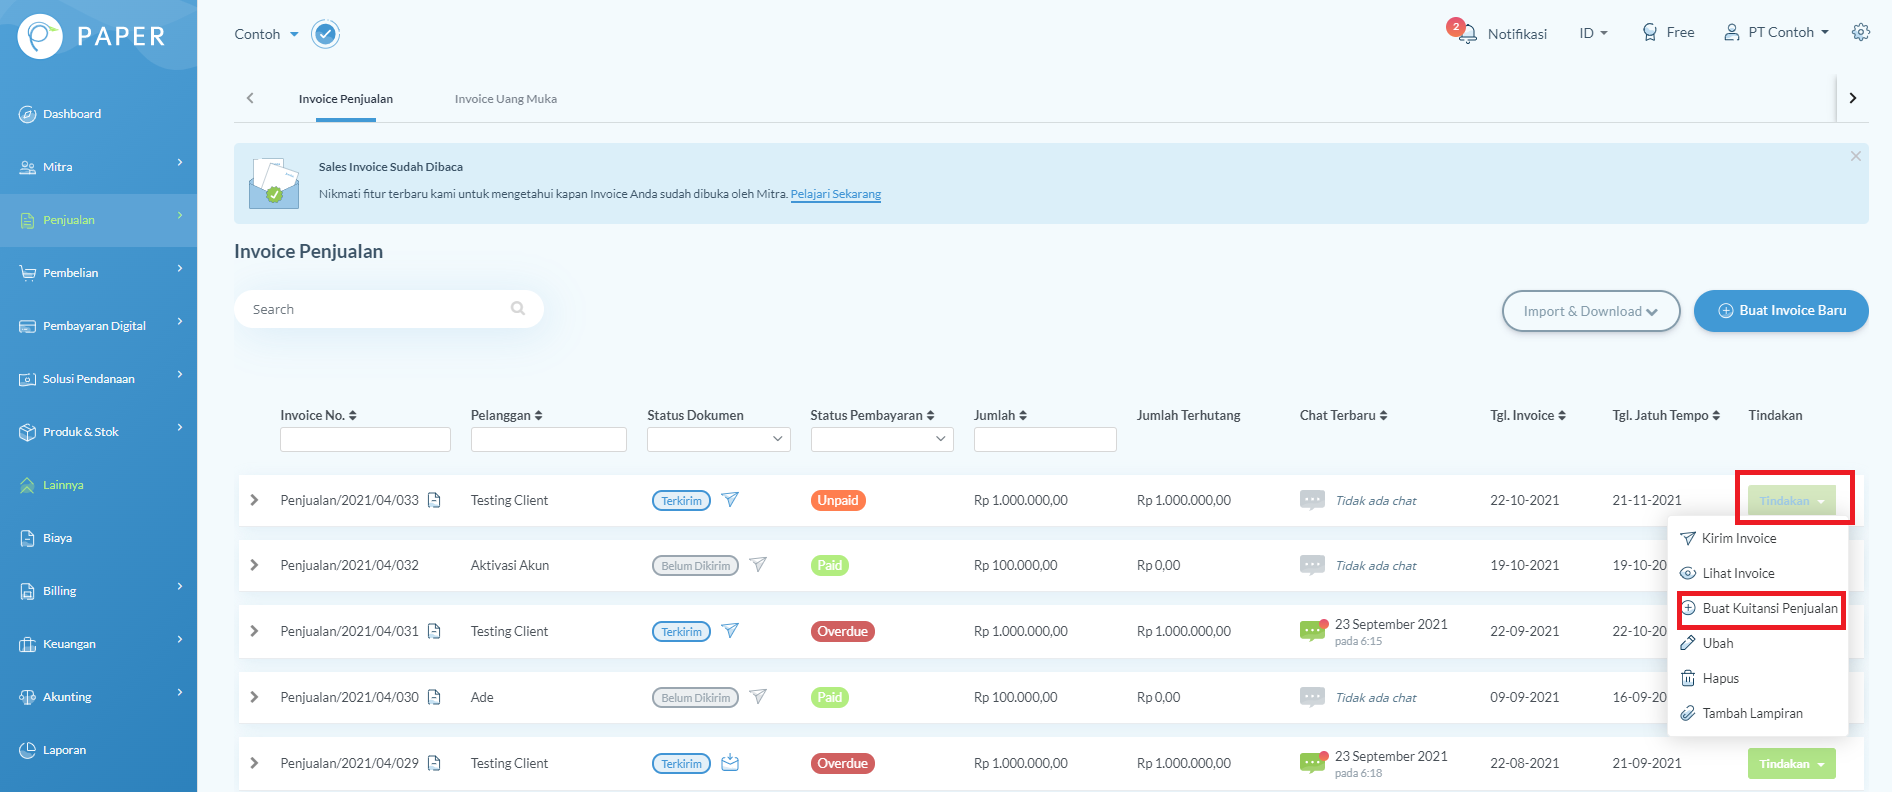Open Dashboard from the sidebar
This screenshot has width=1892, height=792.
(x=72, y=114)
